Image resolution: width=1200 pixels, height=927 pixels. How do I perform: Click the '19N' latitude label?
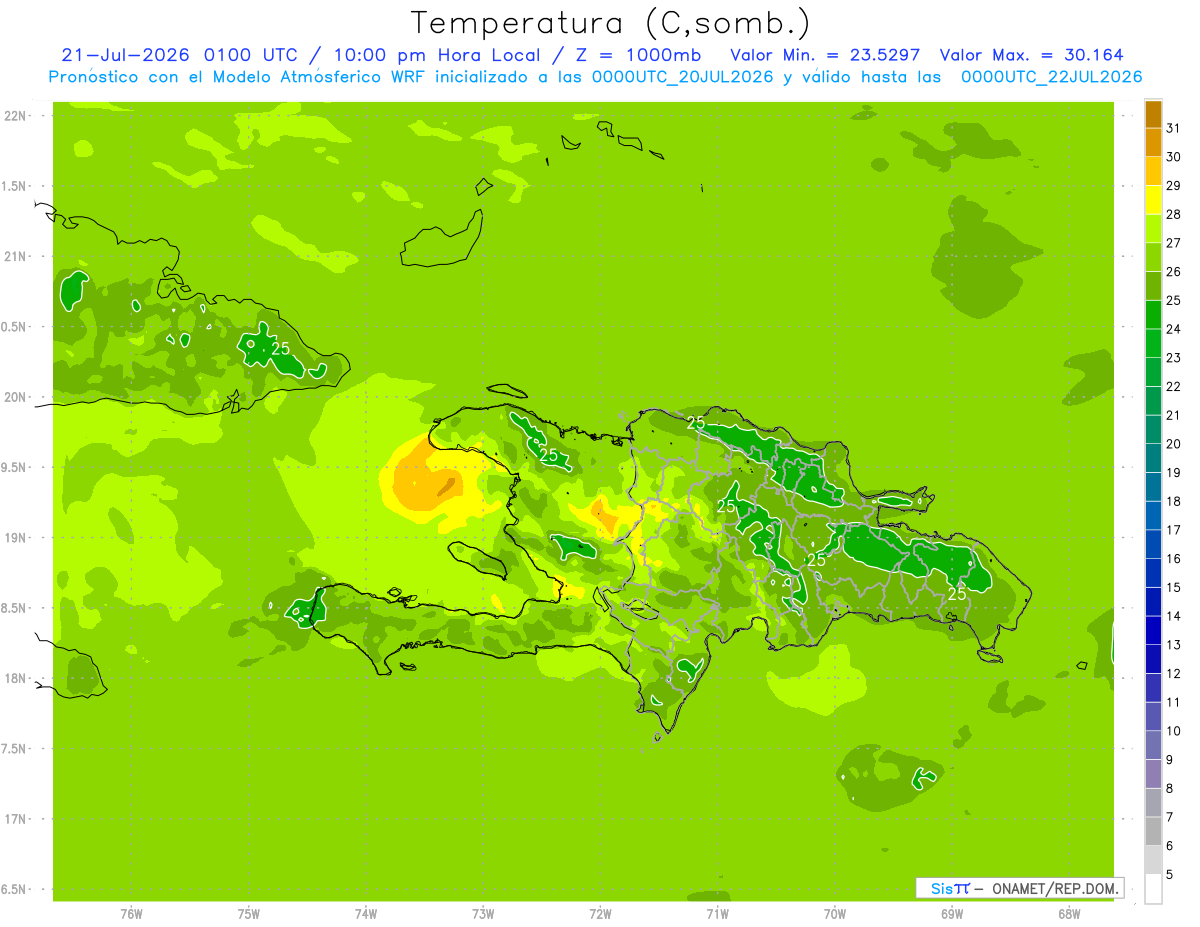point(15,538)
